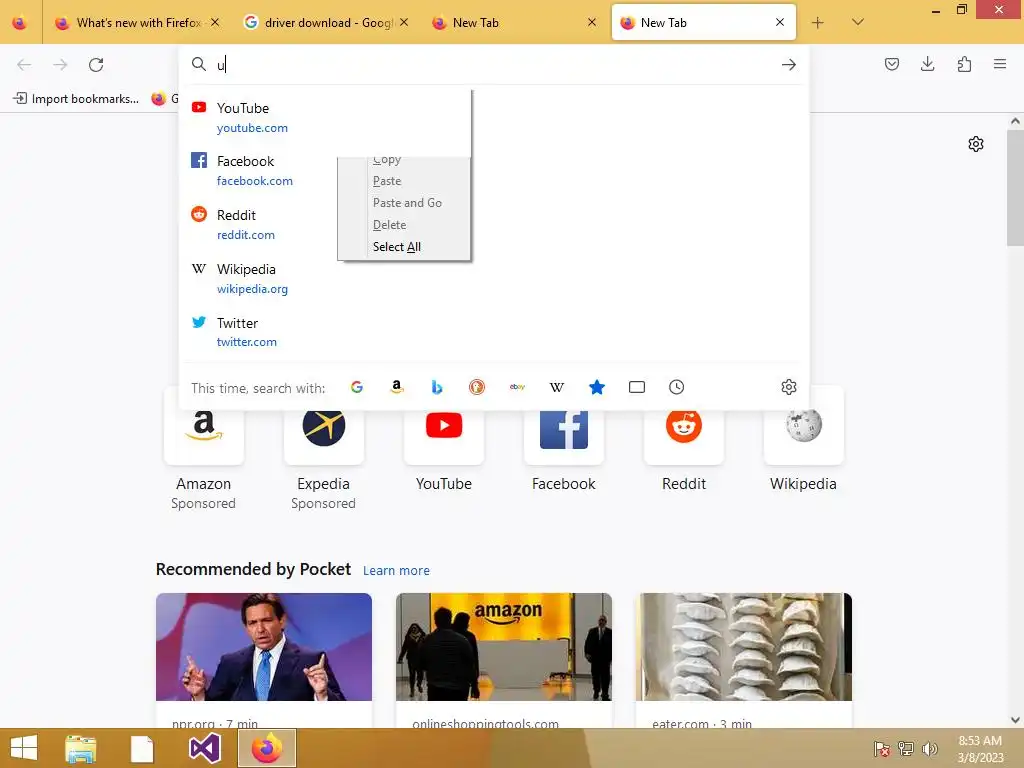Screen dimensions: 1024x768
Task: Open Learn more Pocket link
Action: 396,571
